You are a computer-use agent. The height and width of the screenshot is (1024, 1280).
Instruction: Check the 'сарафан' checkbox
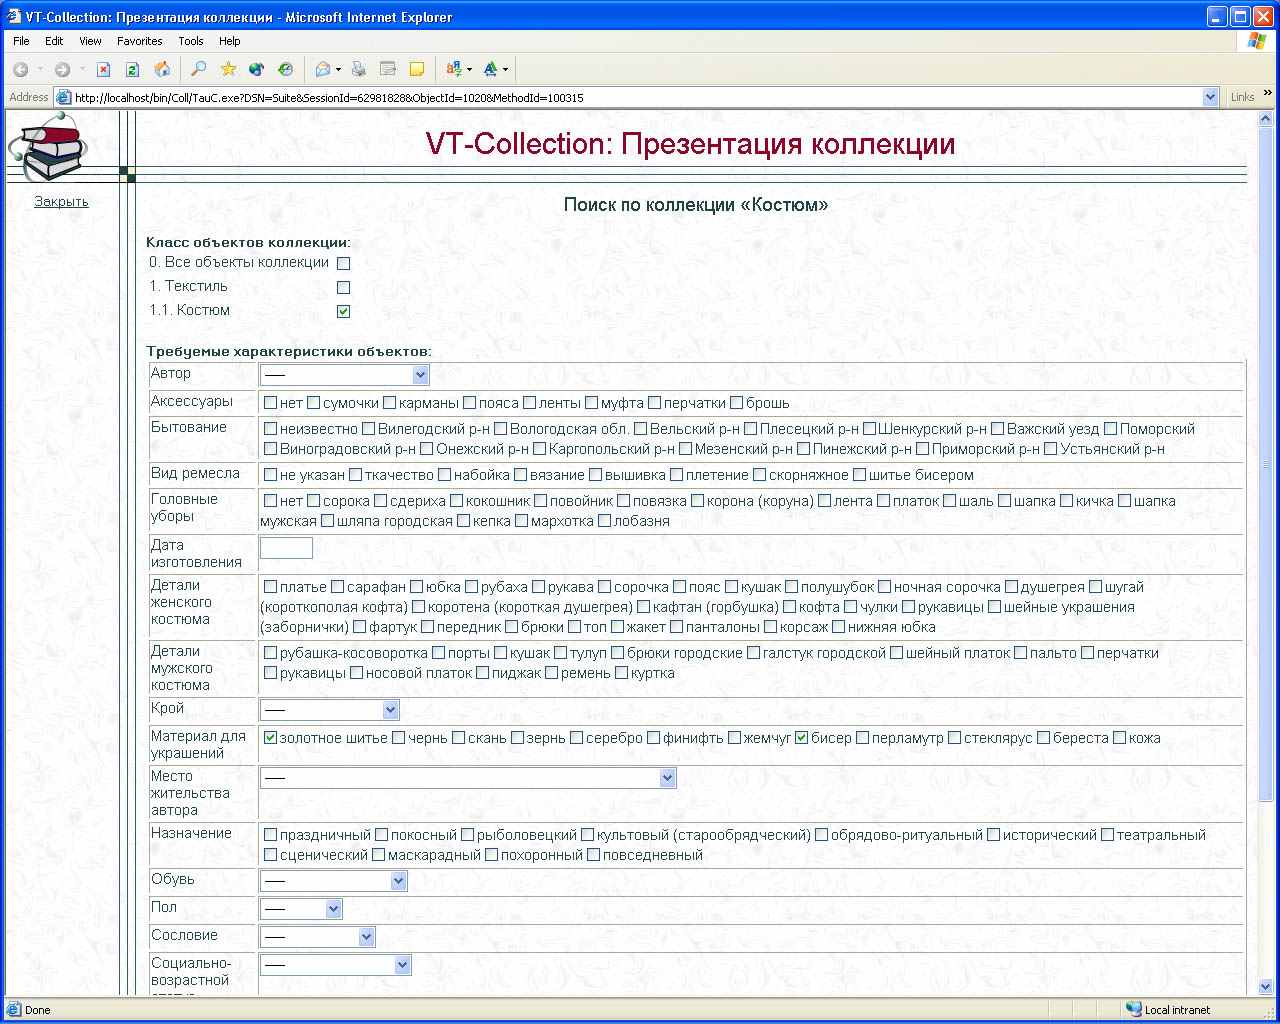click(337, 587)
